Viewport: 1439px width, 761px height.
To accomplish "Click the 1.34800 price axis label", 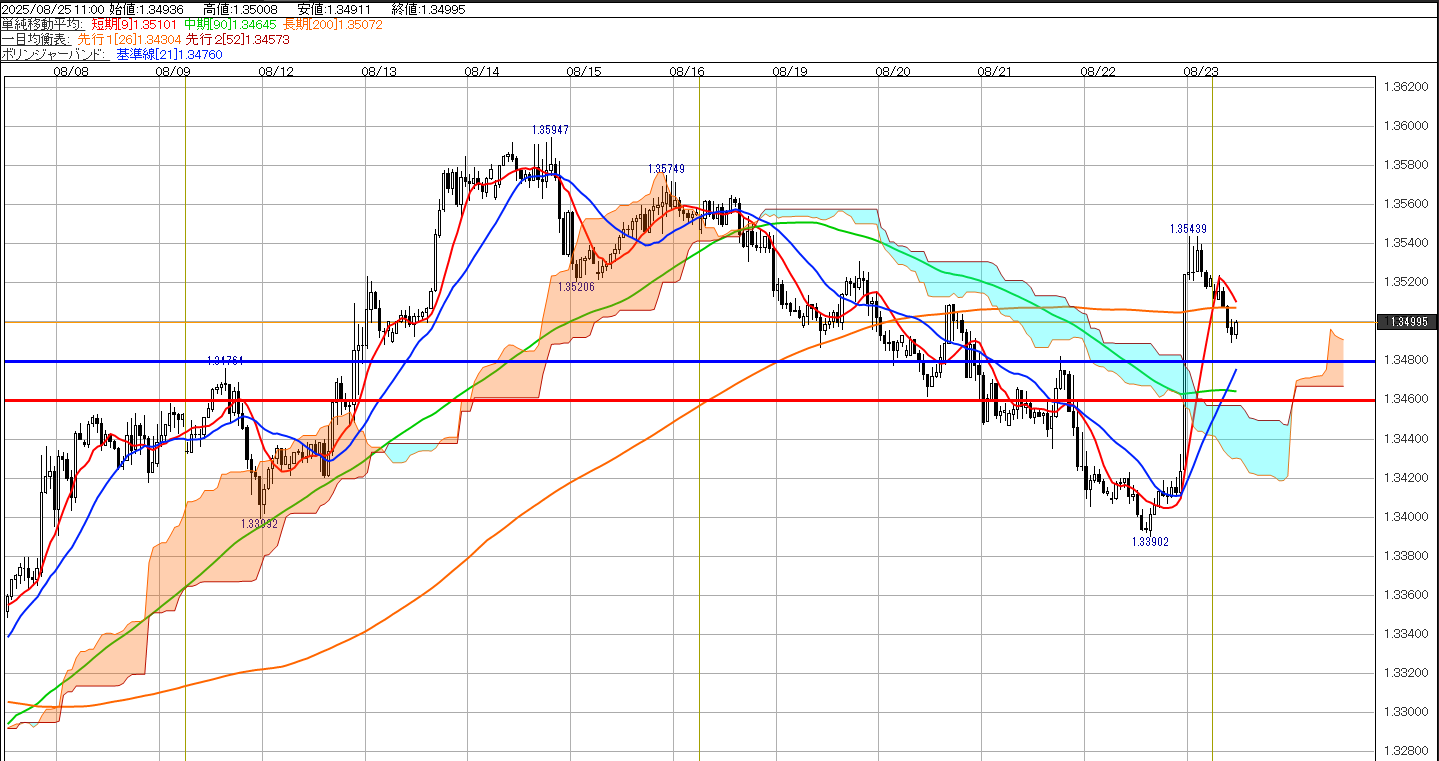I will (x=1405, y=360).
